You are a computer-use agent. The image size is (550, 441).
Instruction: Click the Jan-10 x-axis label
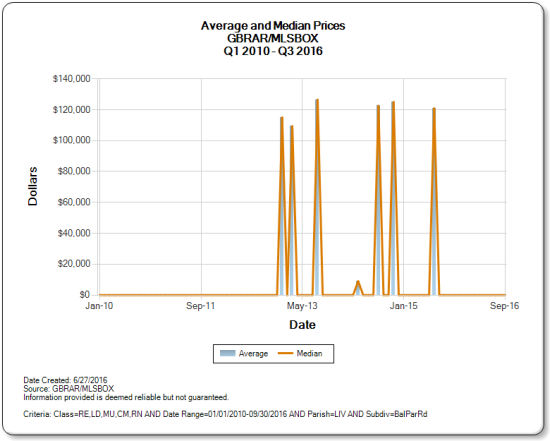pos(99,306)
